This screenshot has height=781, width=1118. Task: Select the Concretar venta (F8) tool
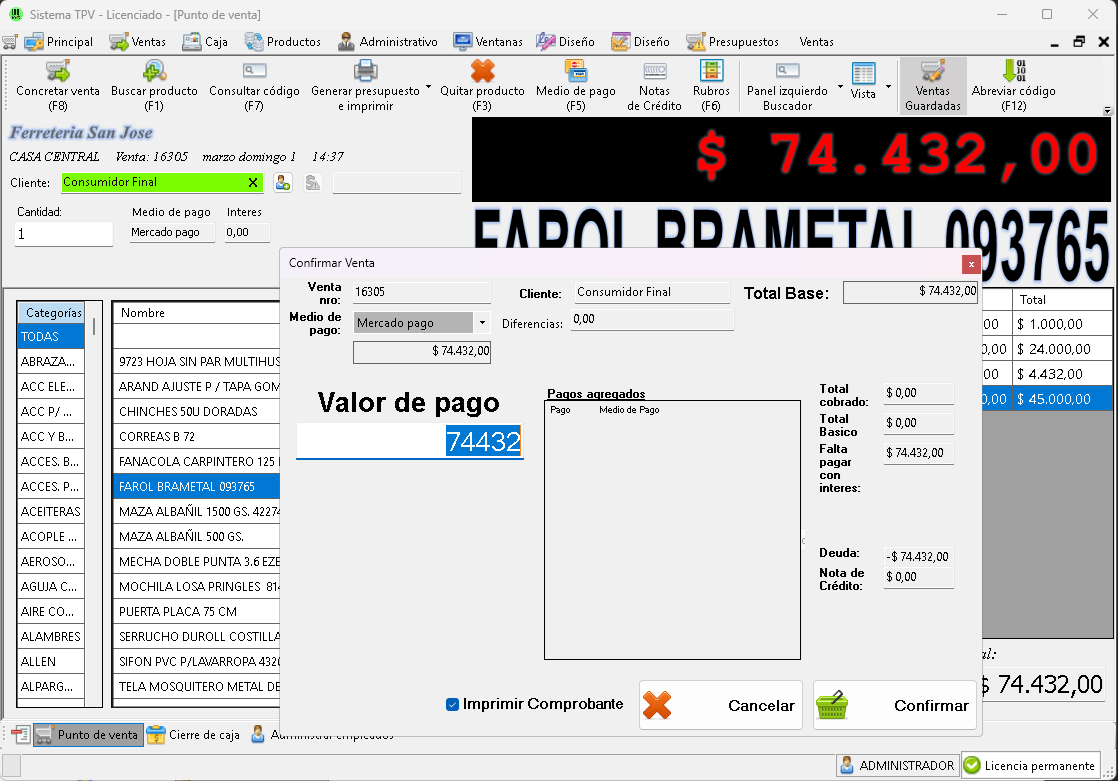point(57,85)
